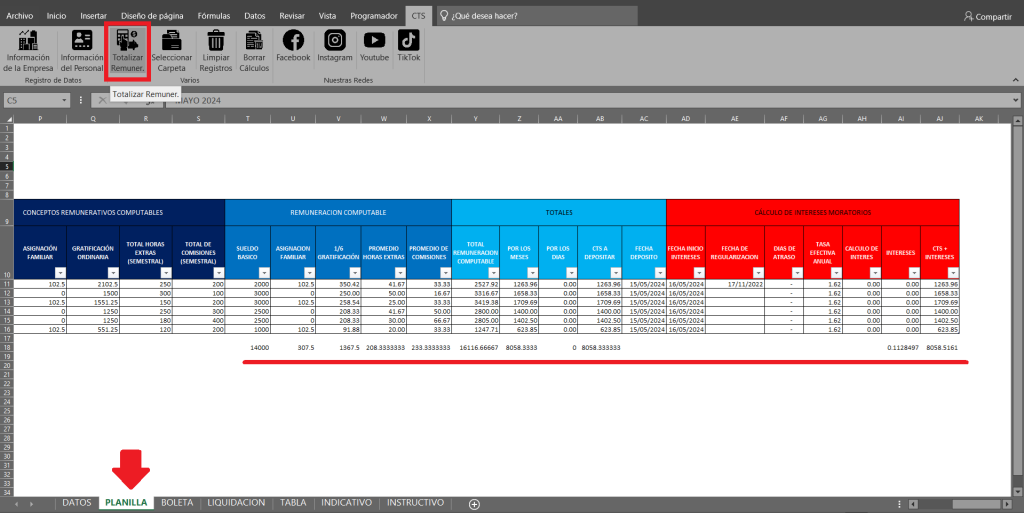Open filter dropdown for FECHA DEPOSITO
1024x513 pixels.
[x=660, y=273]
